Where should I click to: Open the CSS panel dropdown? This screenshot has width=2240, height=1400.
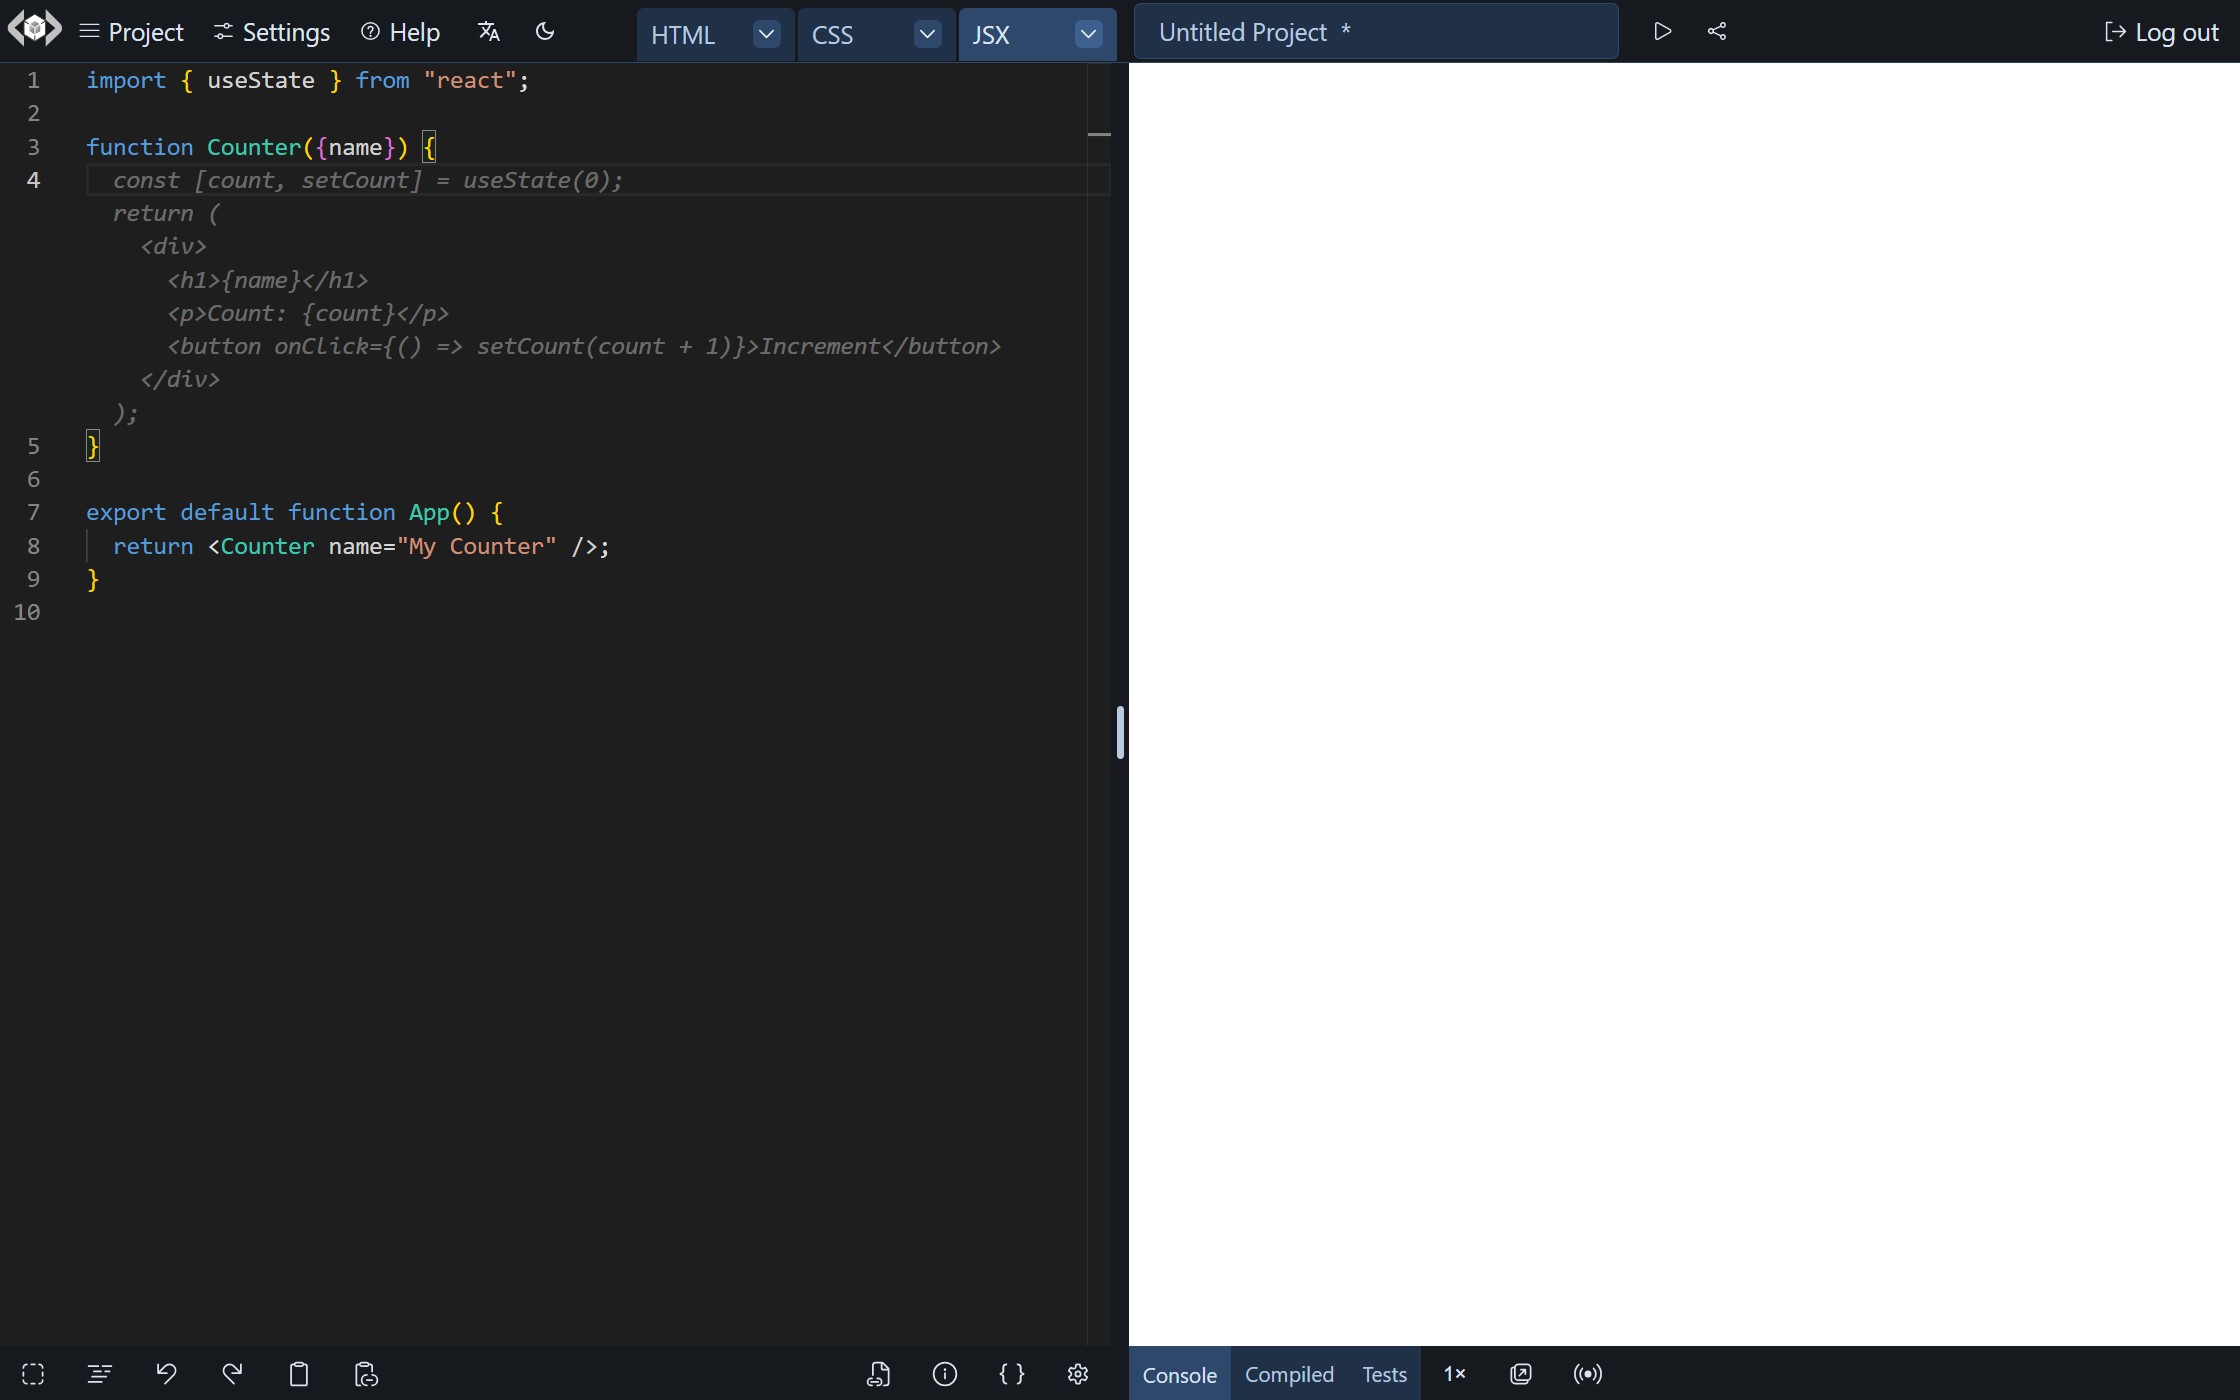927,33
